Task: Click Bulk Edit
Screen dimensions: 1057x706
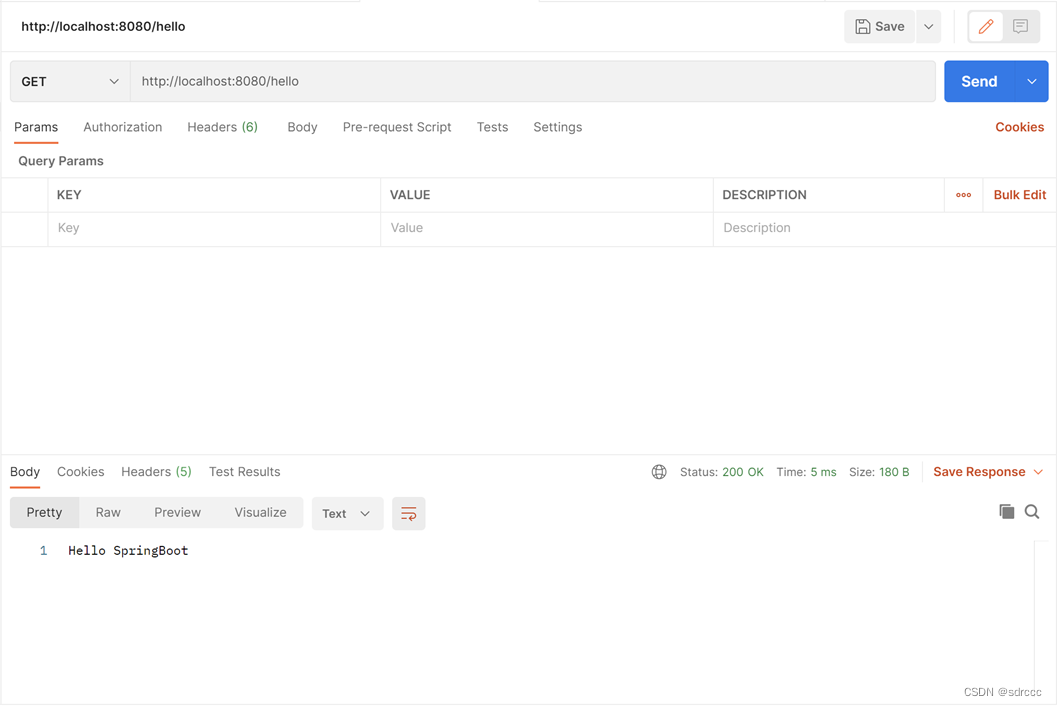Action: [1019, 195]
